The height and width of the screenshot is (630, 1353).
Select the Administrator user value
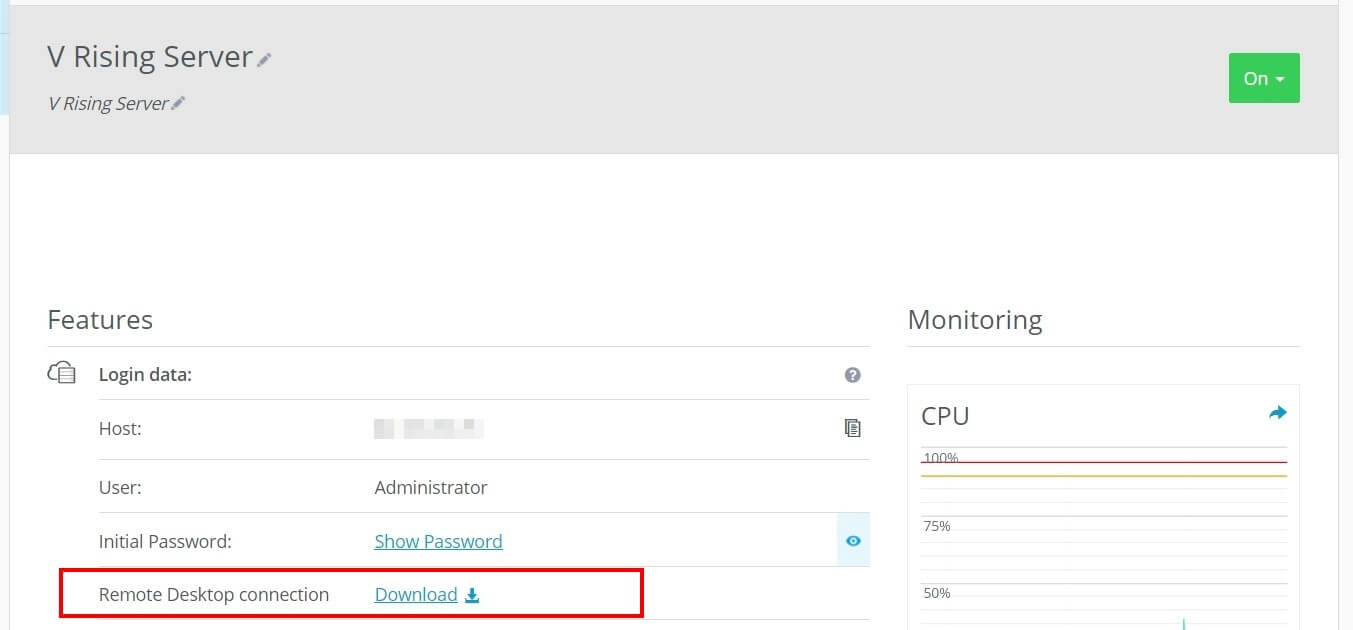(x=431, y=488)
